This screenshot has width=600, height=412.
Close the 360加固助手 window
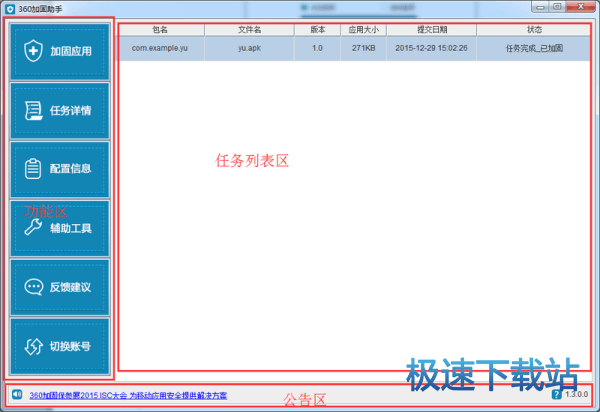(580, 7)
